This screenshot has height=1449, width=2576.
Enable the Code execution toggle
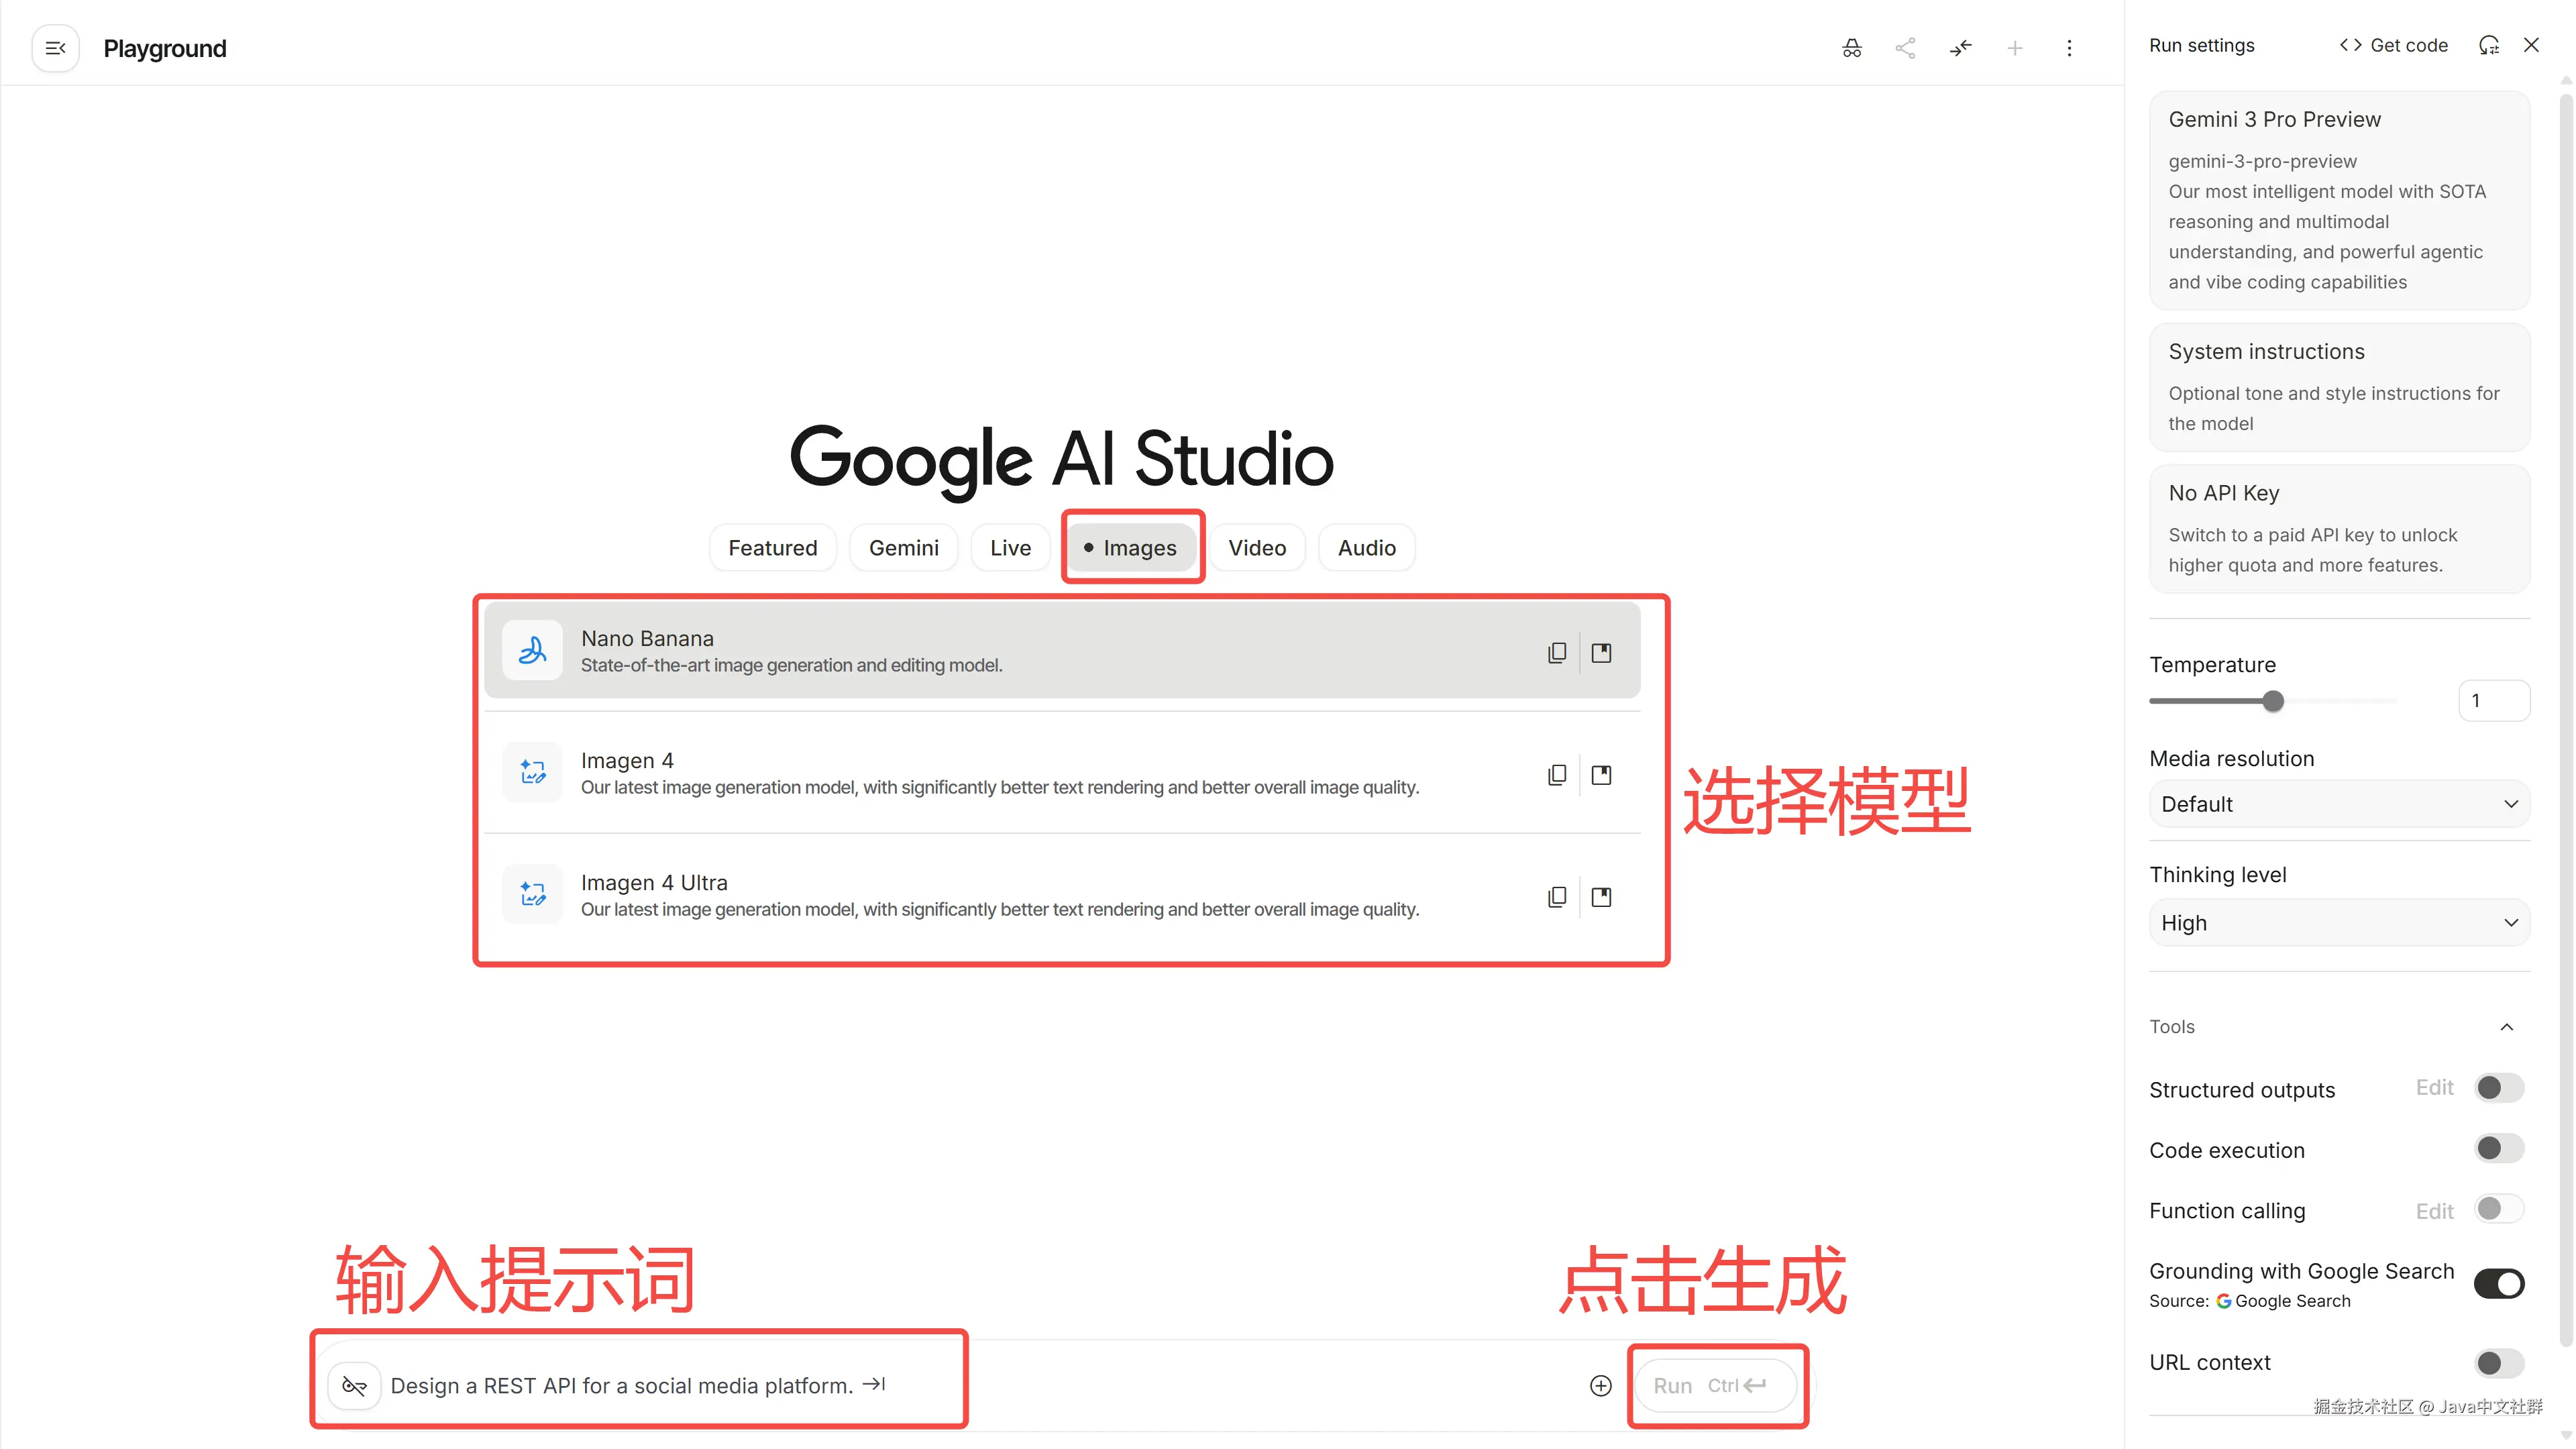tap(2498, 1149)
